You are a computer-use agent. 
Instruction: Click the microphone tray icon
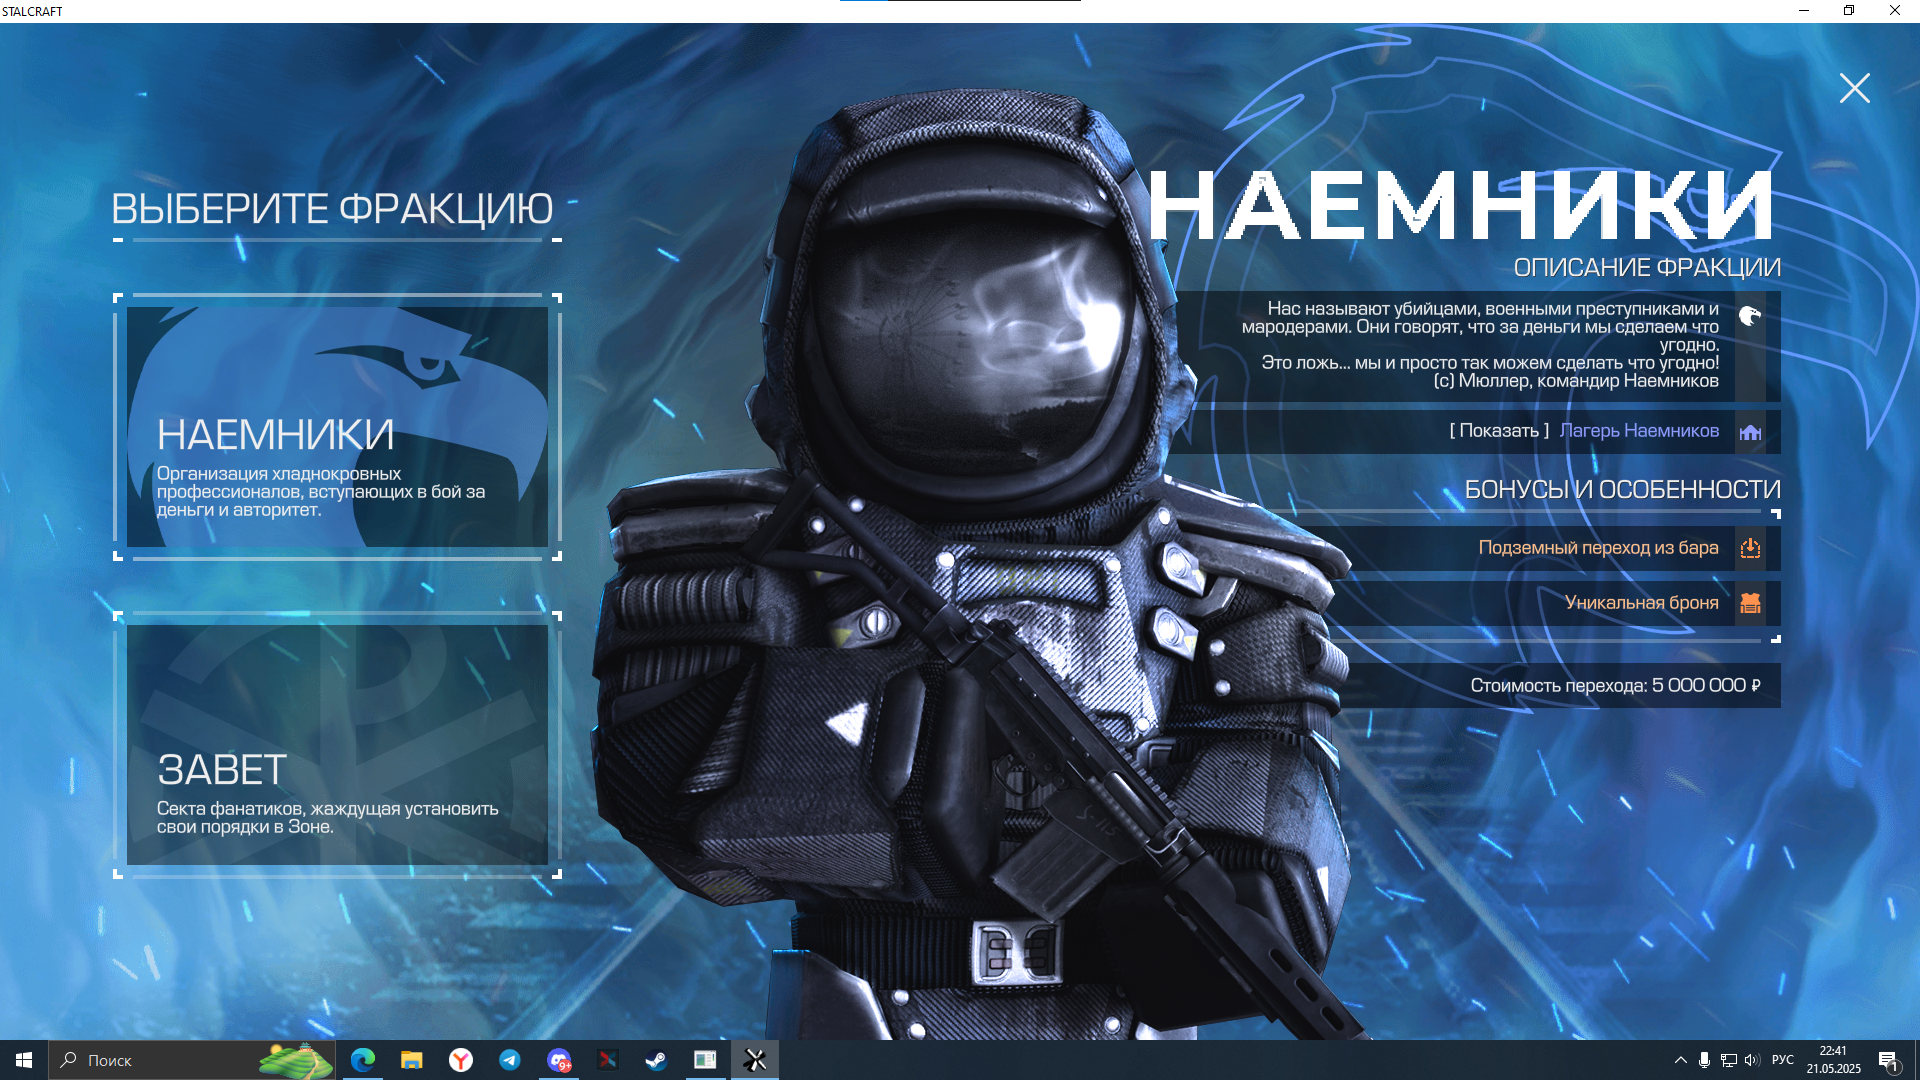pyautogui.click(x=1704, y=1060)
